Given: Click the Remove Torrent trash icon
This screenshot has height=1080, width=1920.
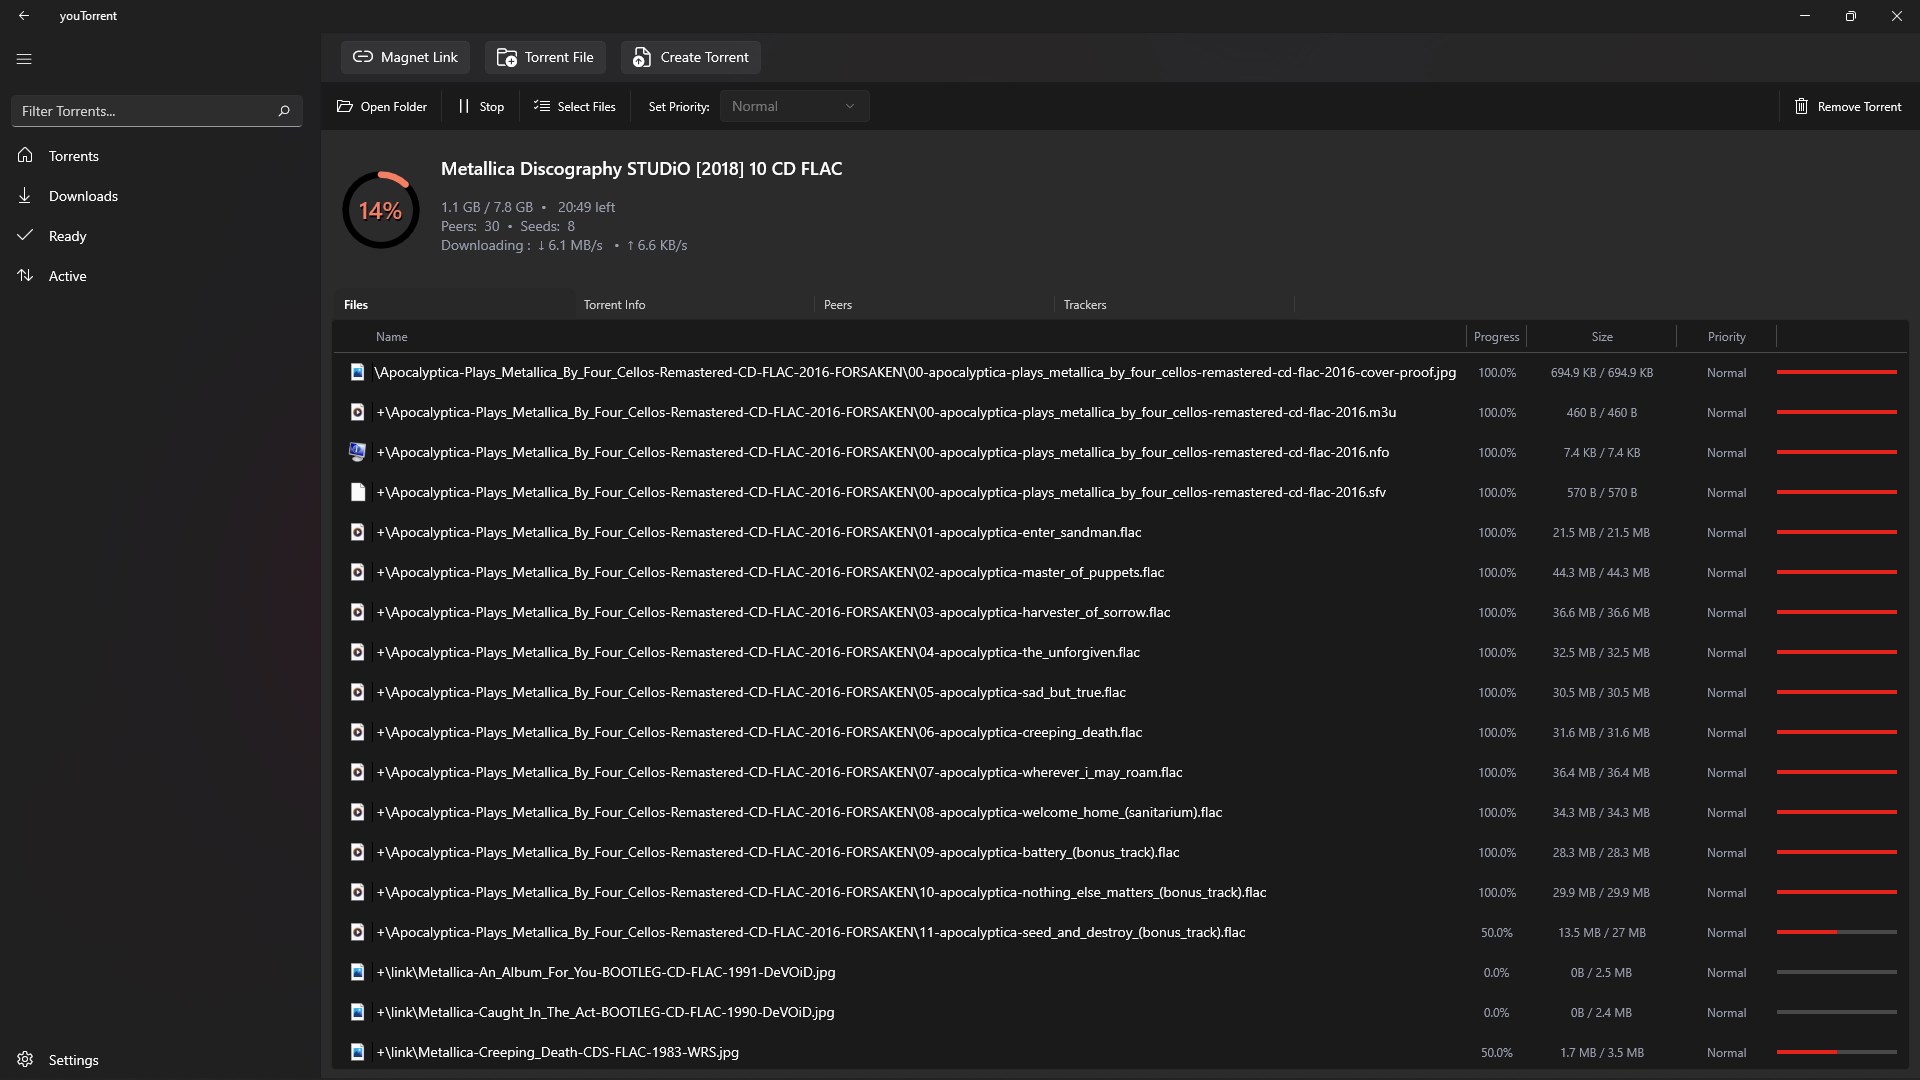Looking at the screenshot, I should [1801, 106].
